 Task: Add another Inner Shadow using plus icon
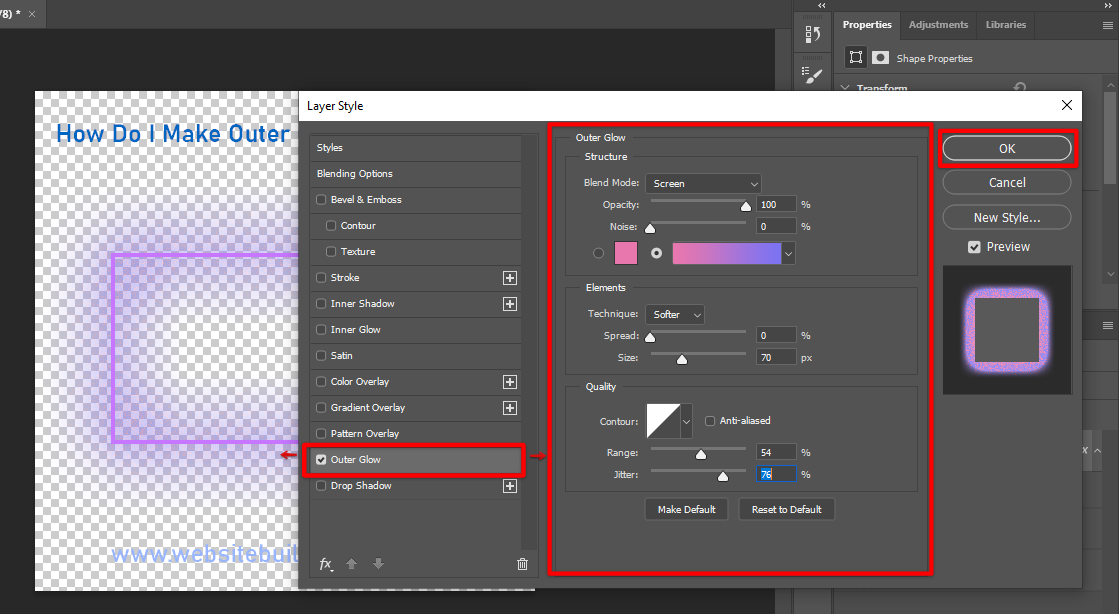tap(509, 304)
